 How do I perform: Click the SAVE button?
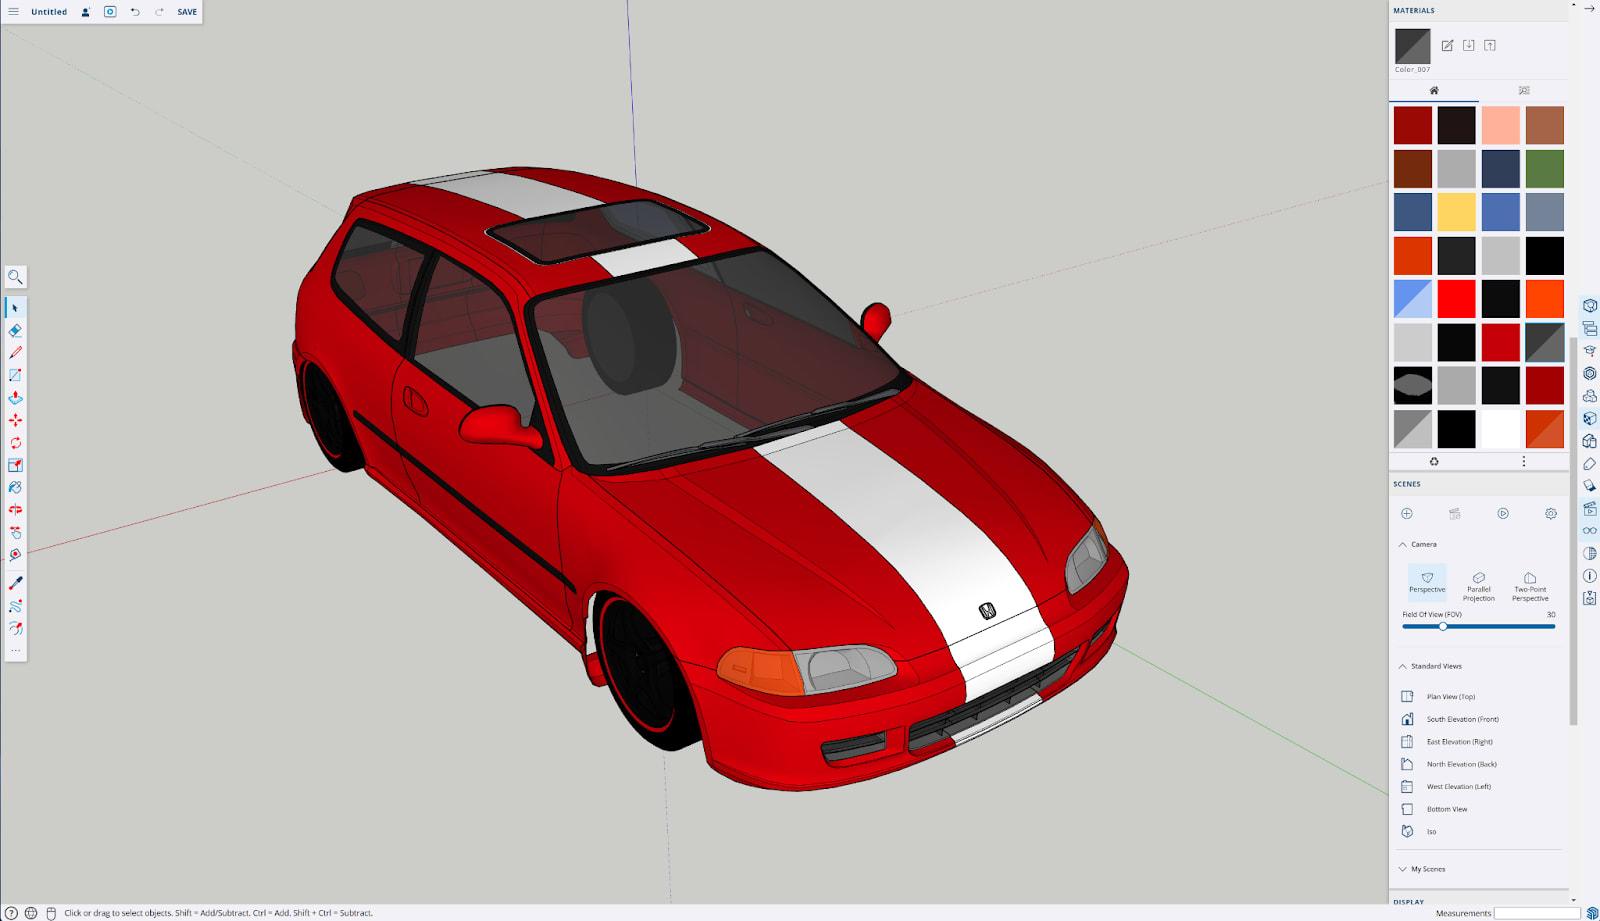point(187,12)
